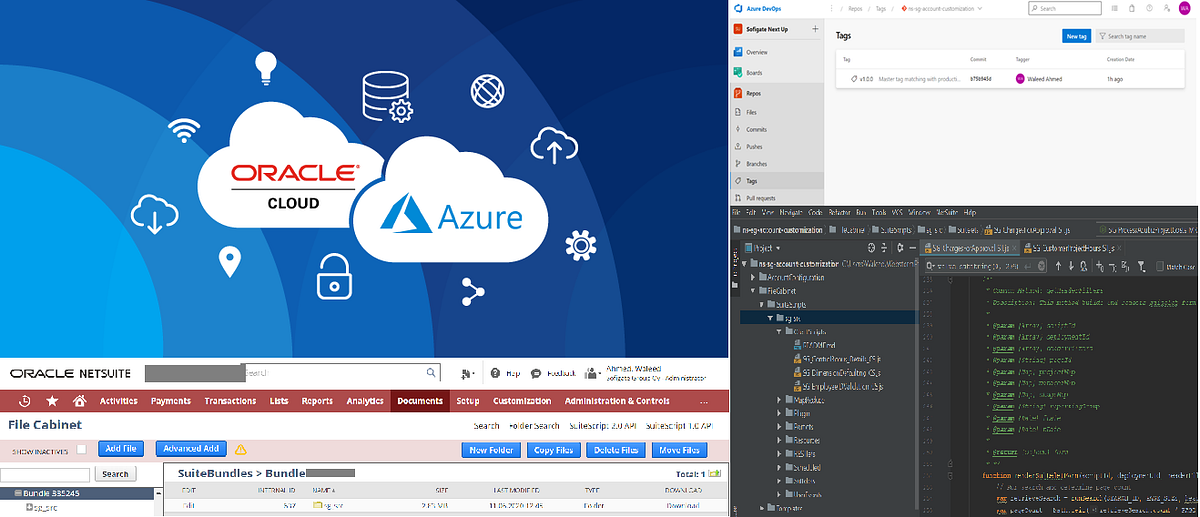1200x517 pixels.
Task: Open NetSuite Shortcuts star icon
Action: tap(52, 401)
